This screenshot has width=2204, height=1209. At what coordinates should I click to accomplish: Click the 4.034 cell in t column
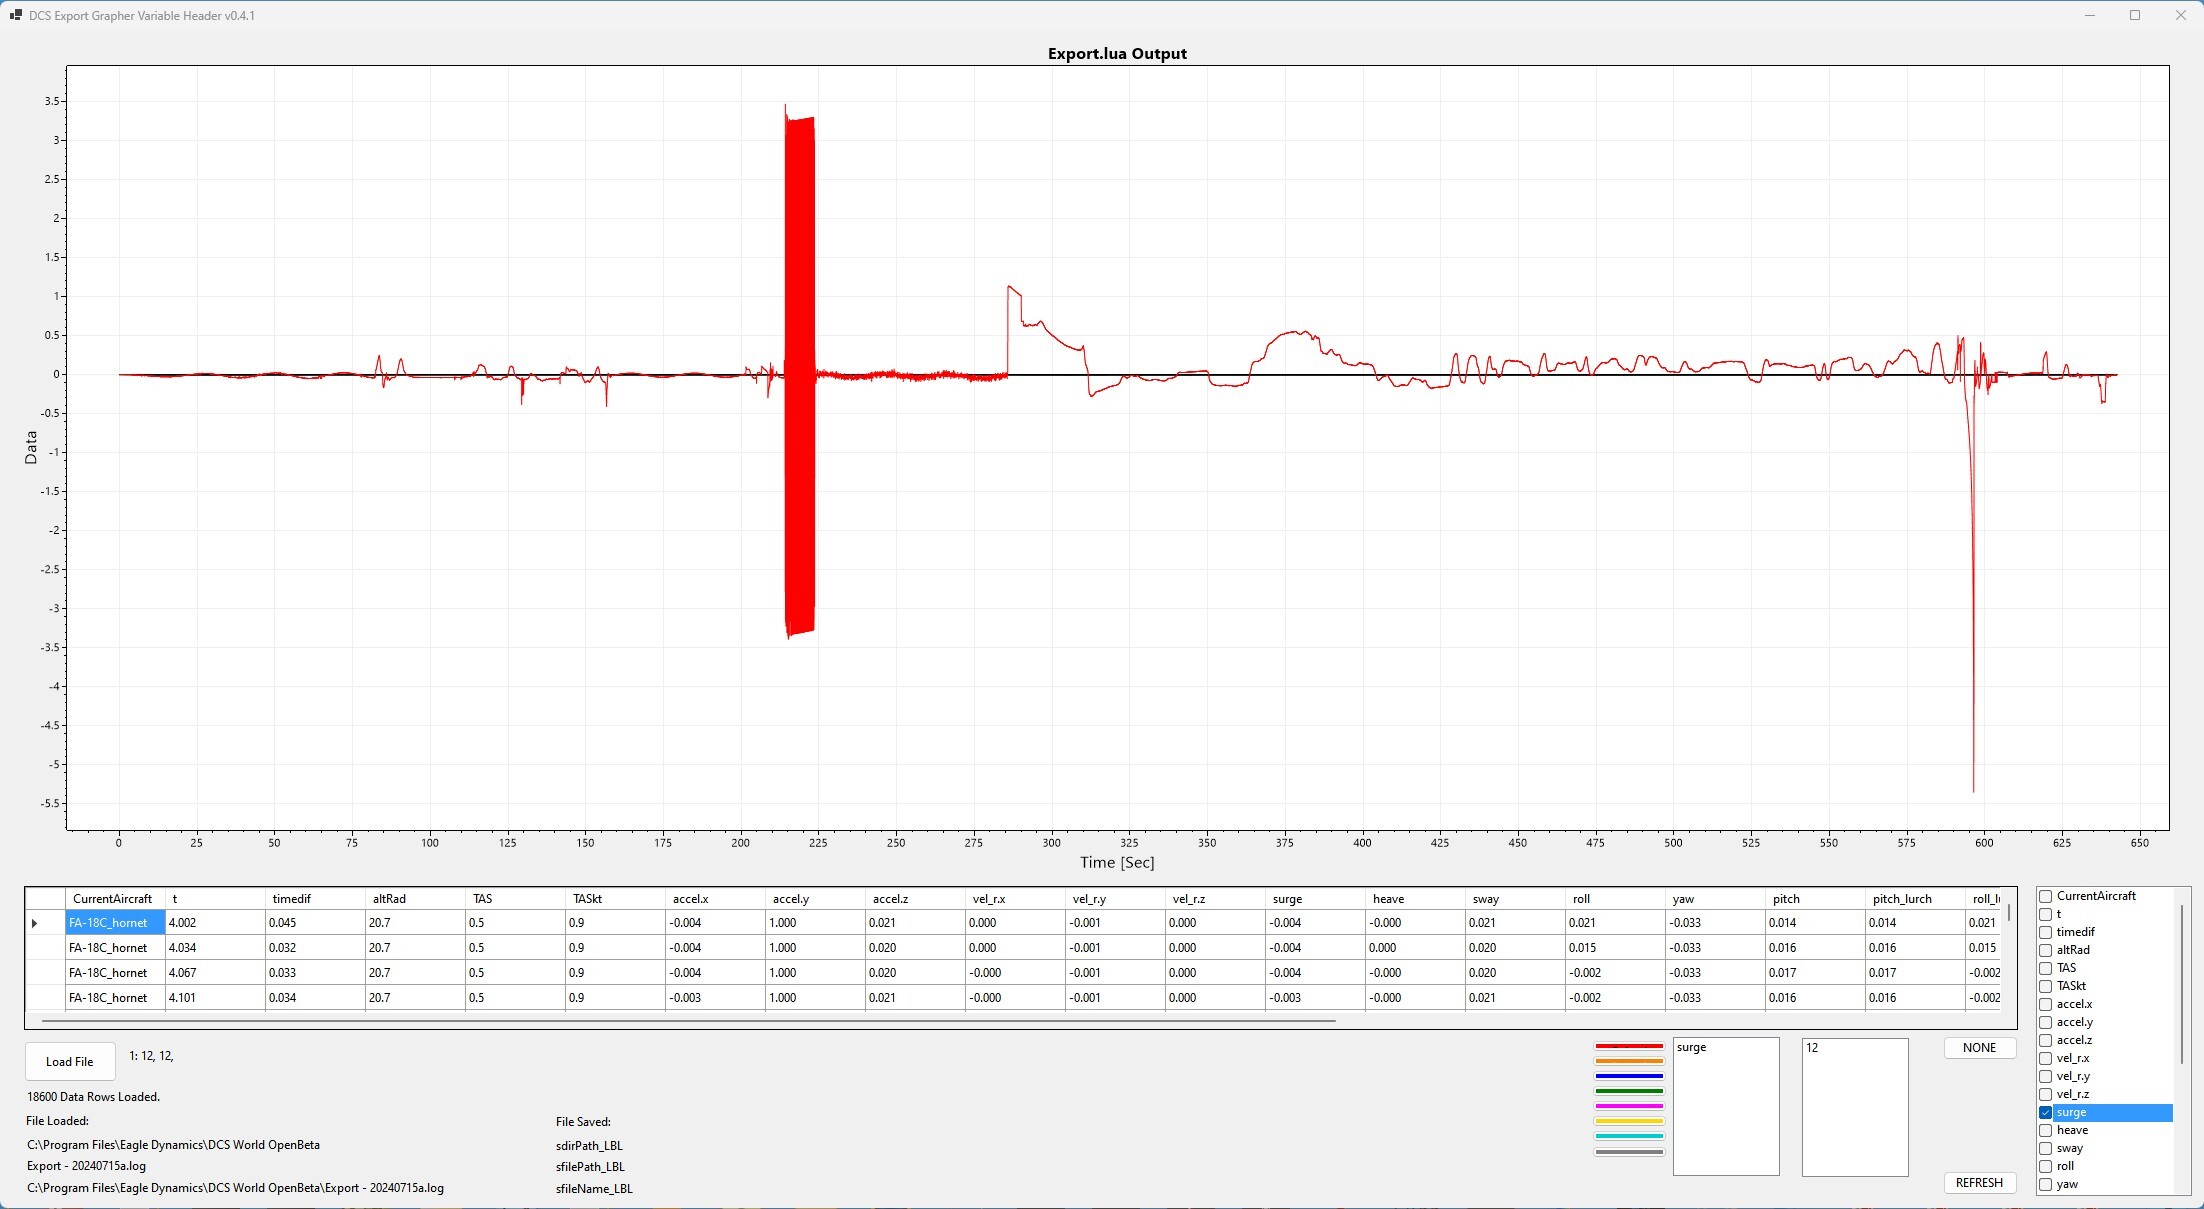(215, 948)
